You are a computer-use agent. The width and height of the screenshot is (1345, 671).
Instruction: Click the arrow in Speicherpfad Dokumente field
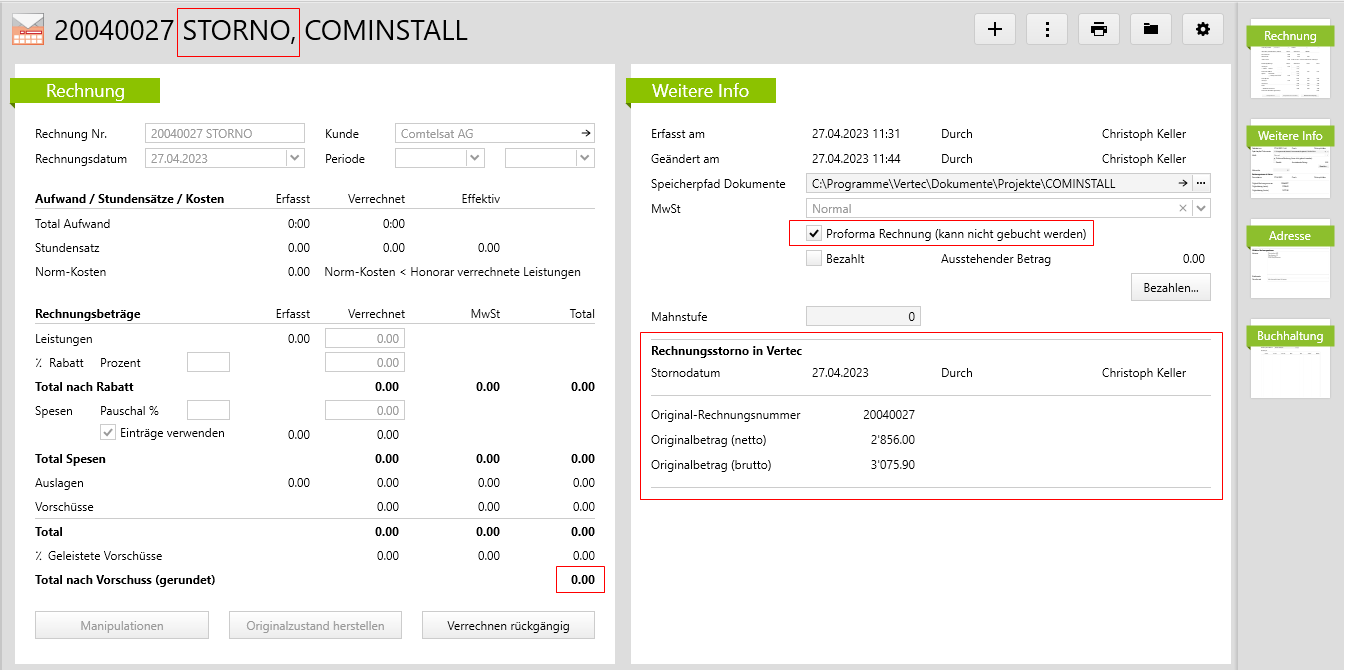[1182, 183]
